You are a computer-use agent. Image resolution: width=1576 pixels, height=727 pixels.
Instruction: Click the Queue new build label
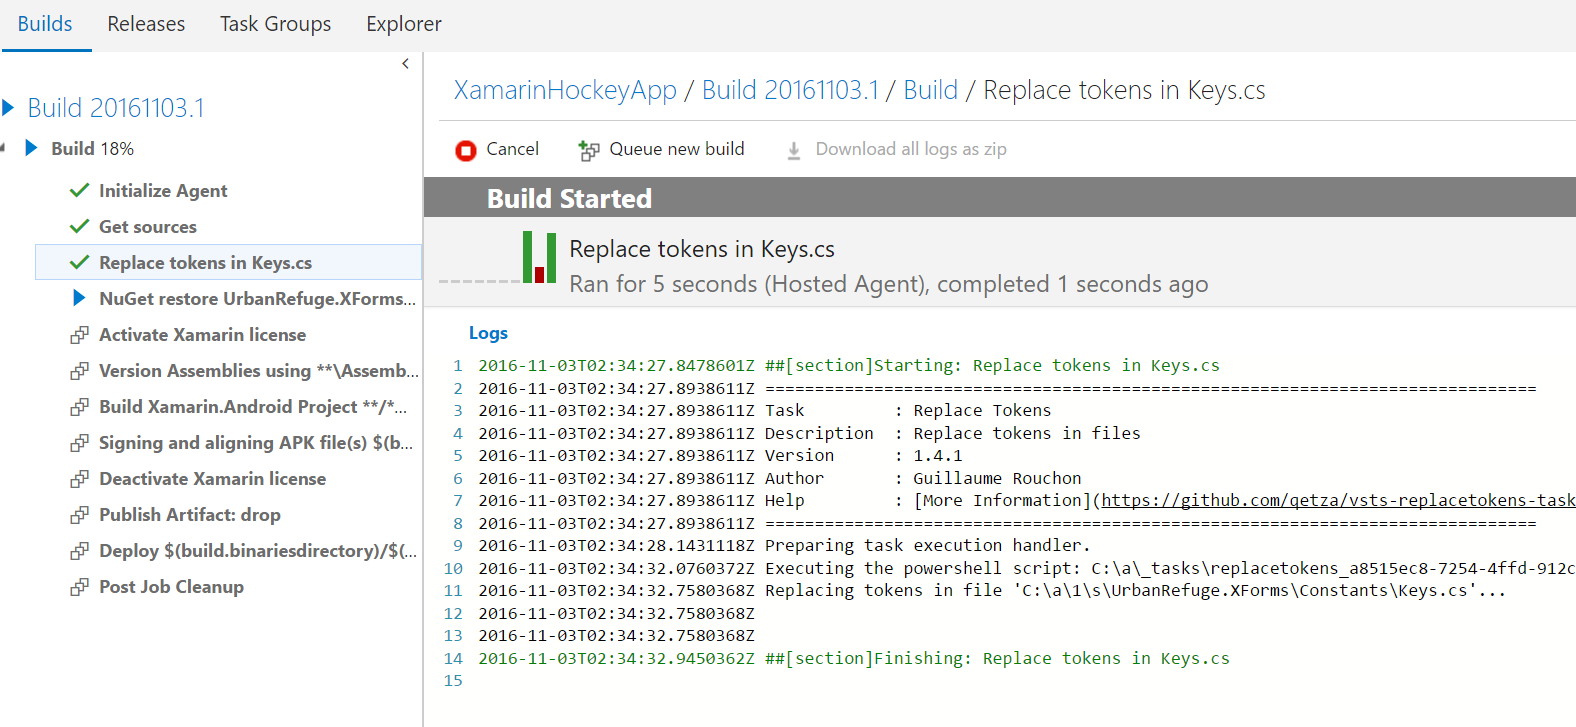pyautogui.click(x=677, y=149)
